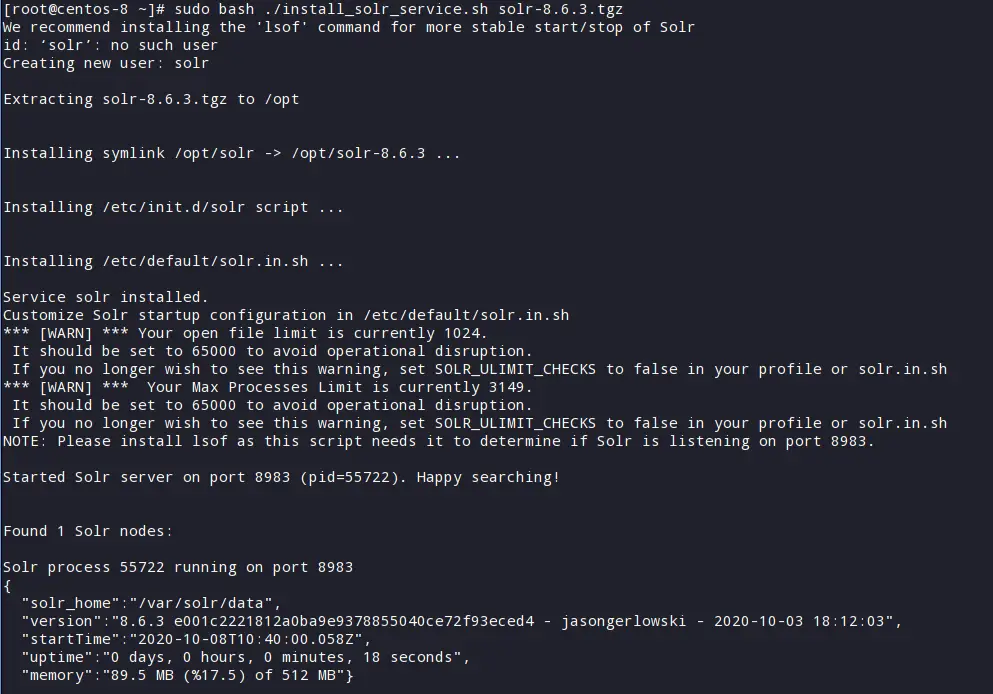This screenshot has width=993, height=694.
Task: Click the root@centos-8 shell prompt
Action: click(85, 9)
